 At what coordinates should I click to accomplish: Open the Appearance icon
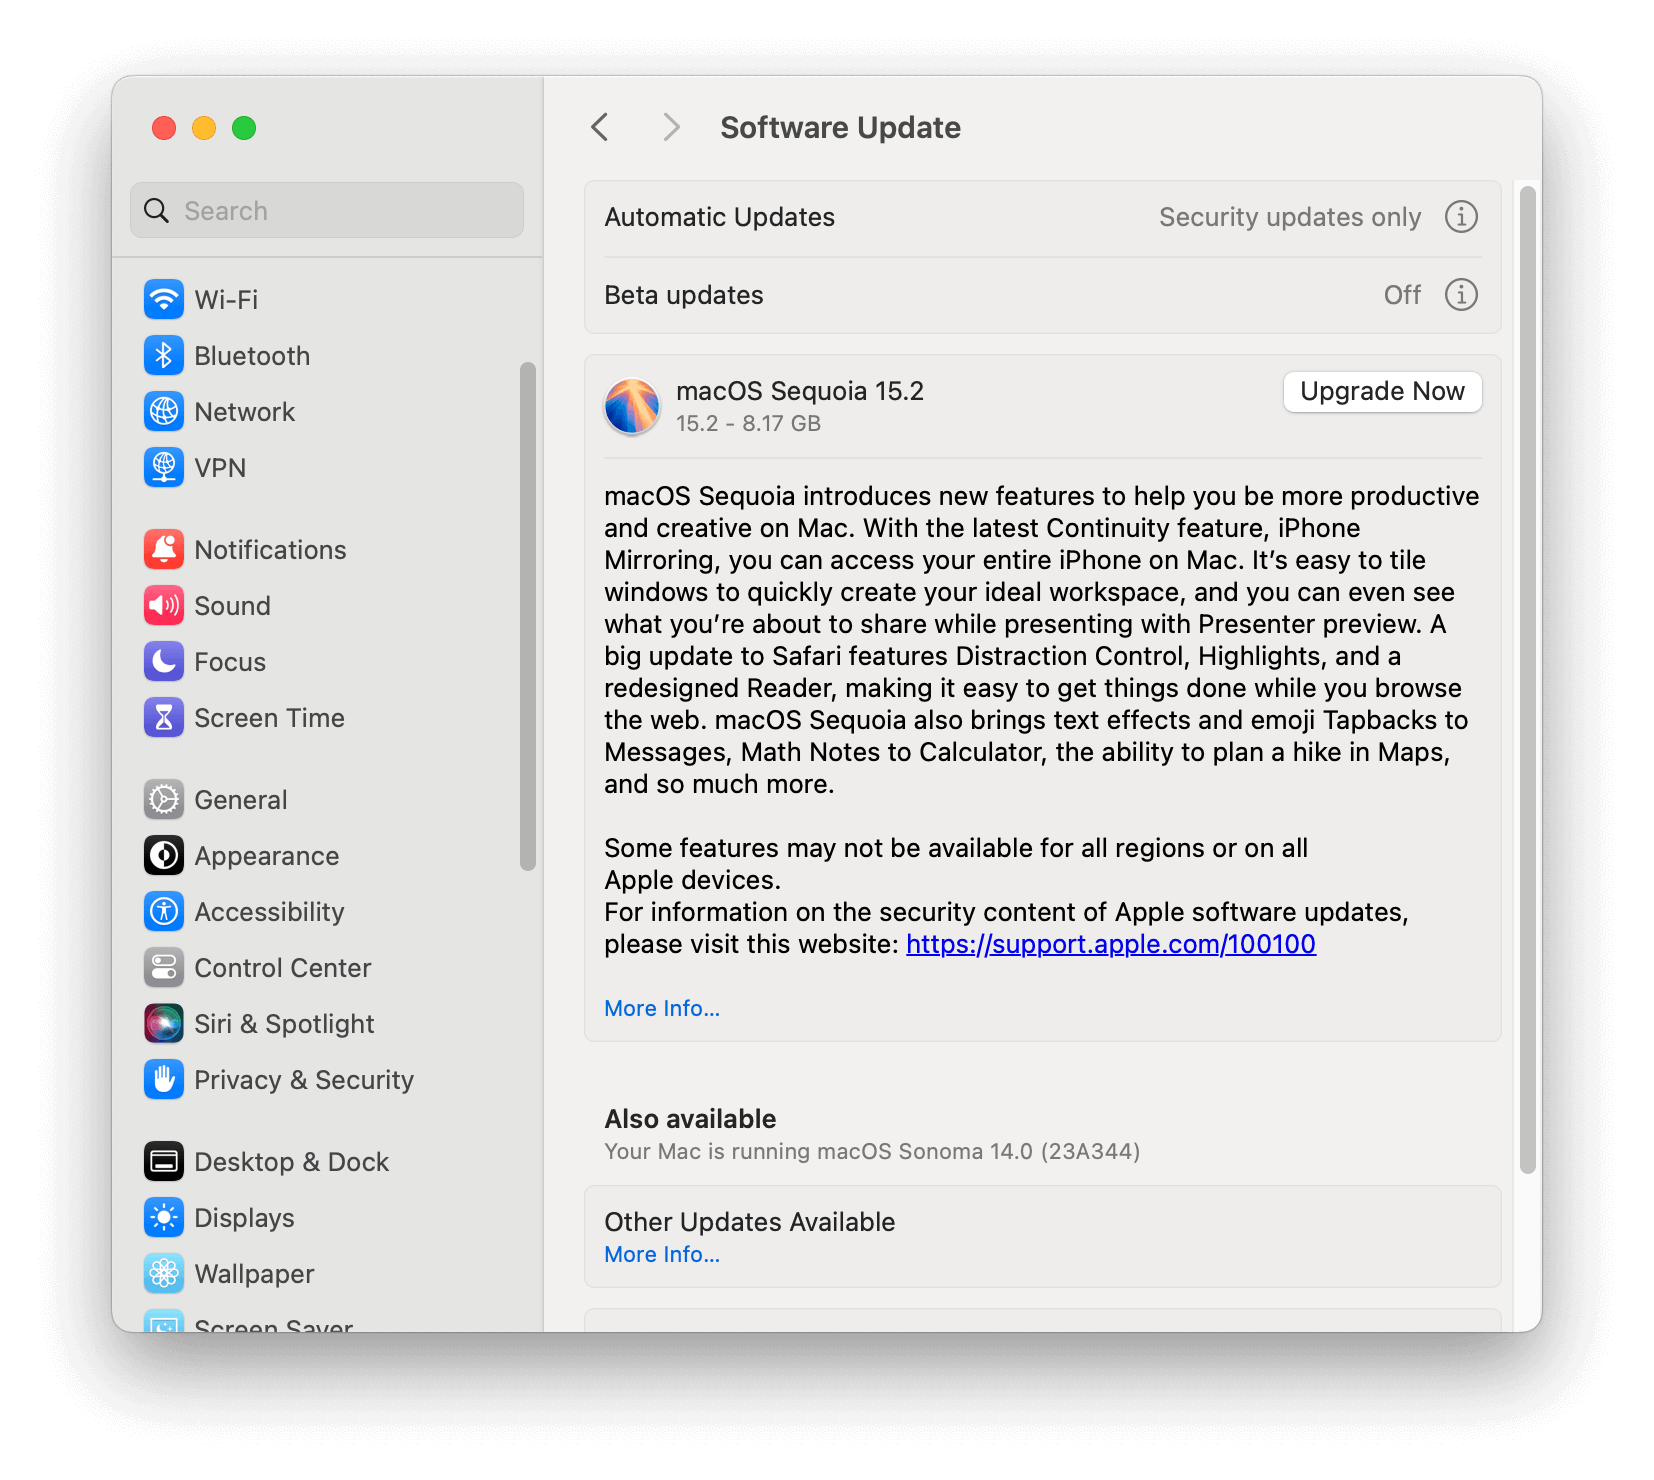[x=164, y=855]
